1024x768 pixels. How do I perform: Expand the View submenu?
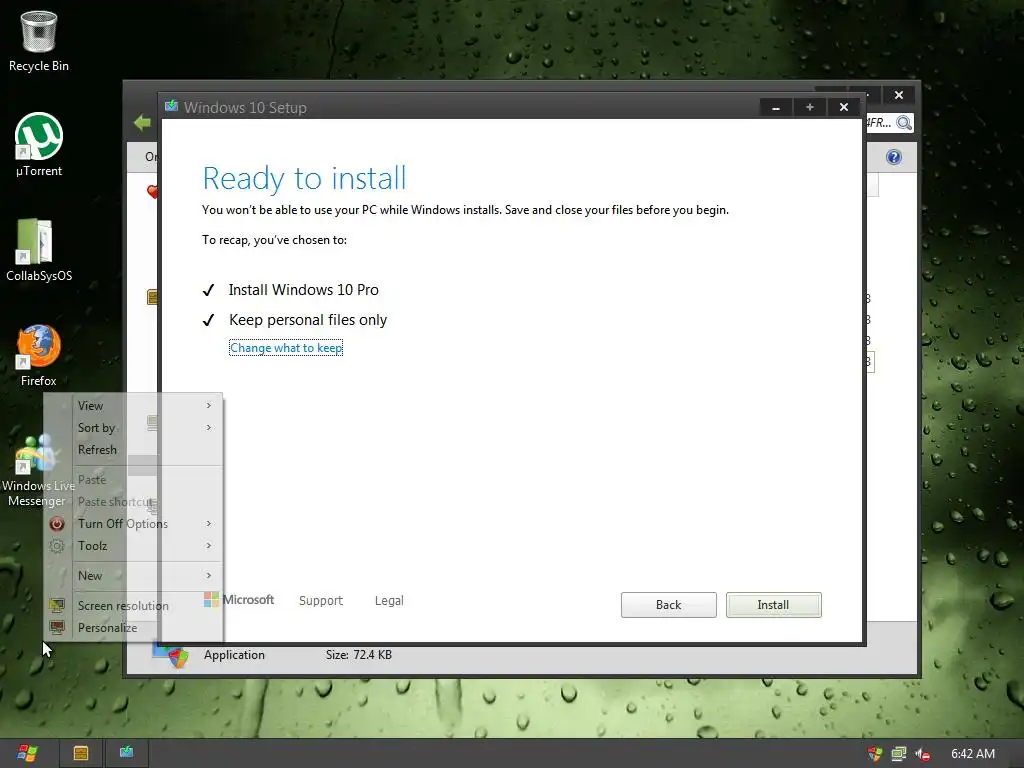tap(134, 406)
